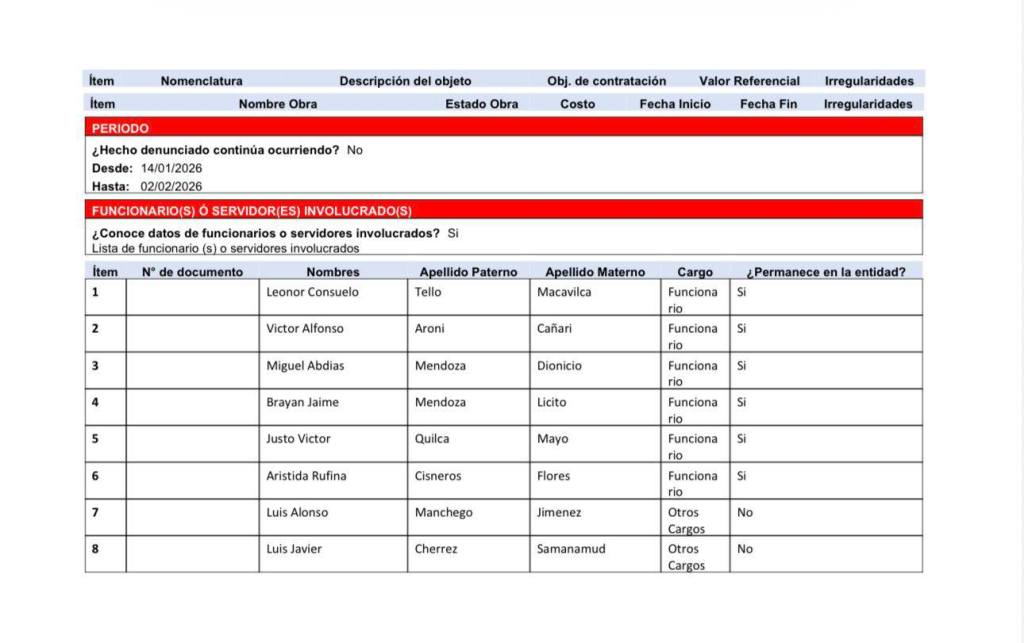Click the name cell Leonor Consuelo

tap(312, 292)
